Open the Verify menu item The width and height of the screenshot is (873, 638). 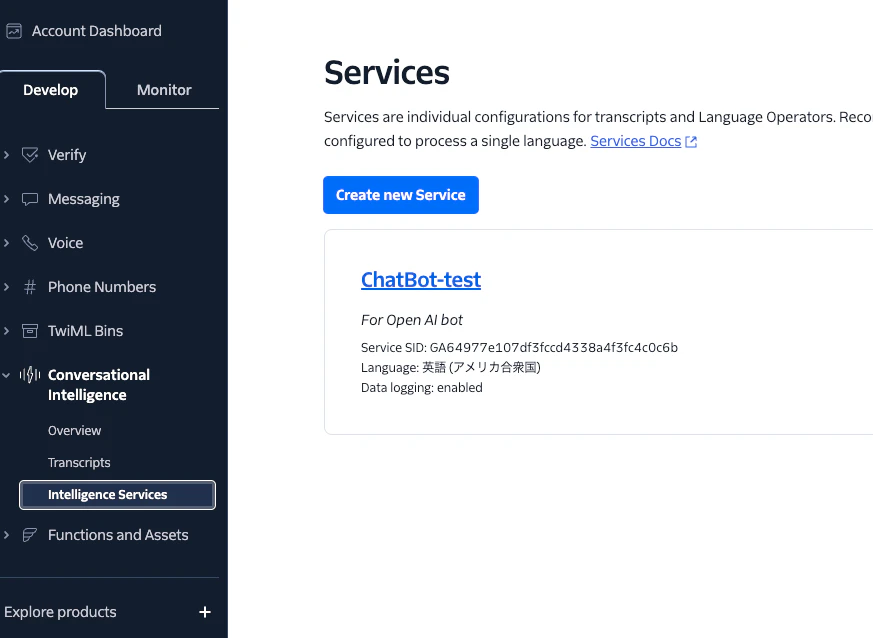tap(67, 155)
